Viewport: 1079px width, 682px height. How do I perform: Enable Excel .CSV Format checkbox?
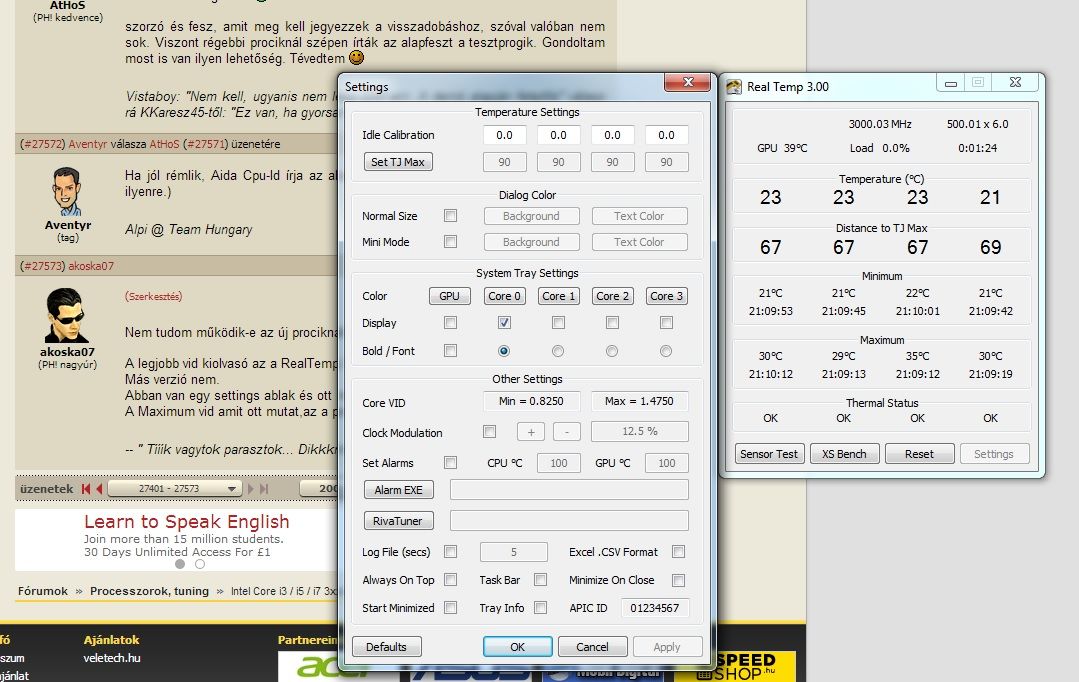click(x=679, y=551)
